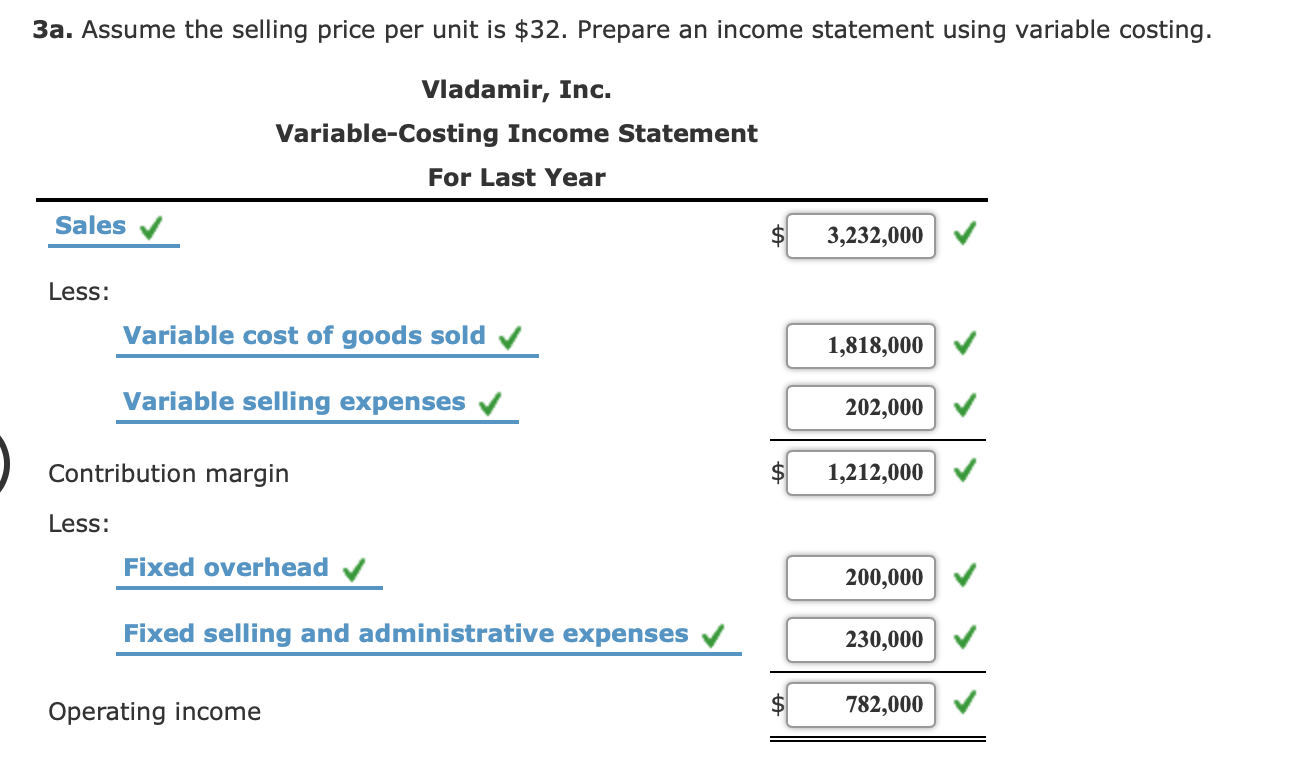Viewport: 1306px width, 762px height.
Task: Click the checkmark beside Variable selling expenses
Action: [x=489, y=403]
